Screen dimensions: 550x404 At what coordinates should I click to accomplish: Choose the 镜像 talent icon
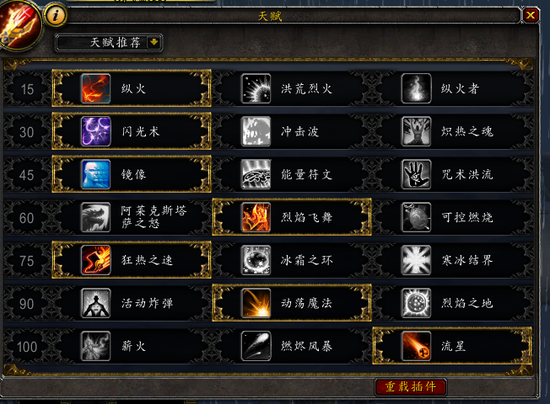click(x=96, y=175)
